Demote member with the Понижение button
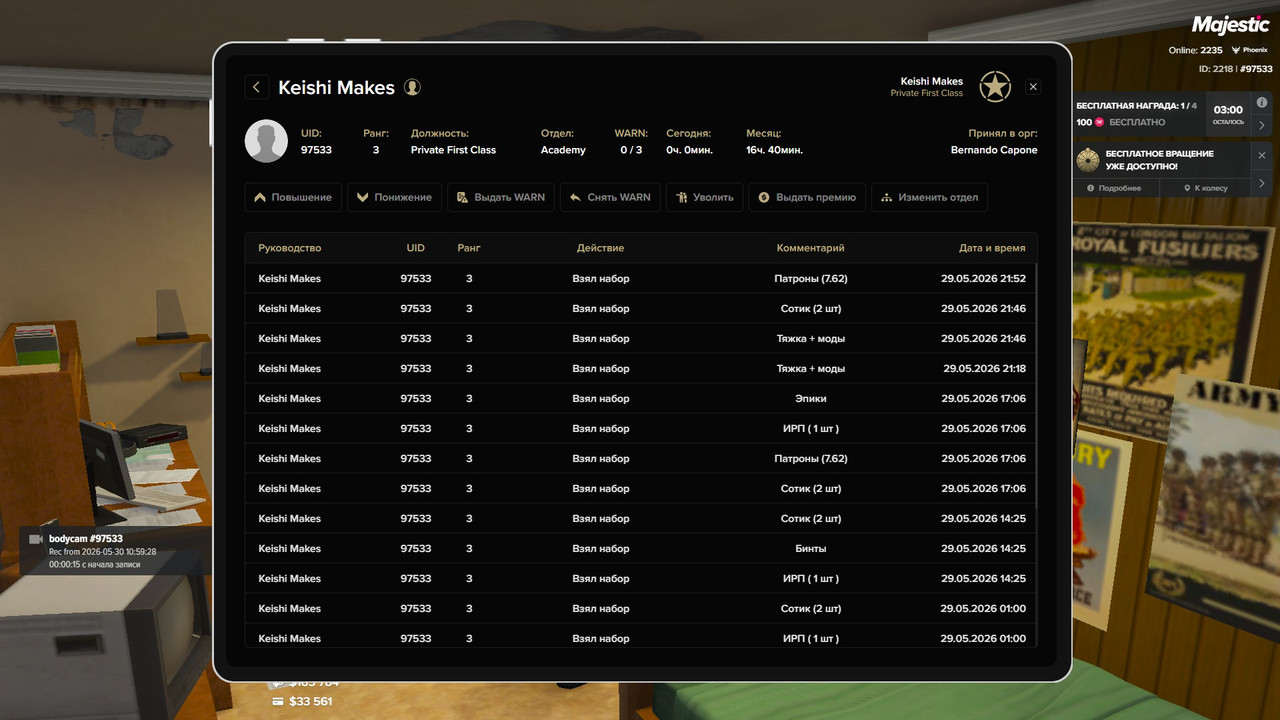Viewport: 1280px width, 720px height. point(394,197)
